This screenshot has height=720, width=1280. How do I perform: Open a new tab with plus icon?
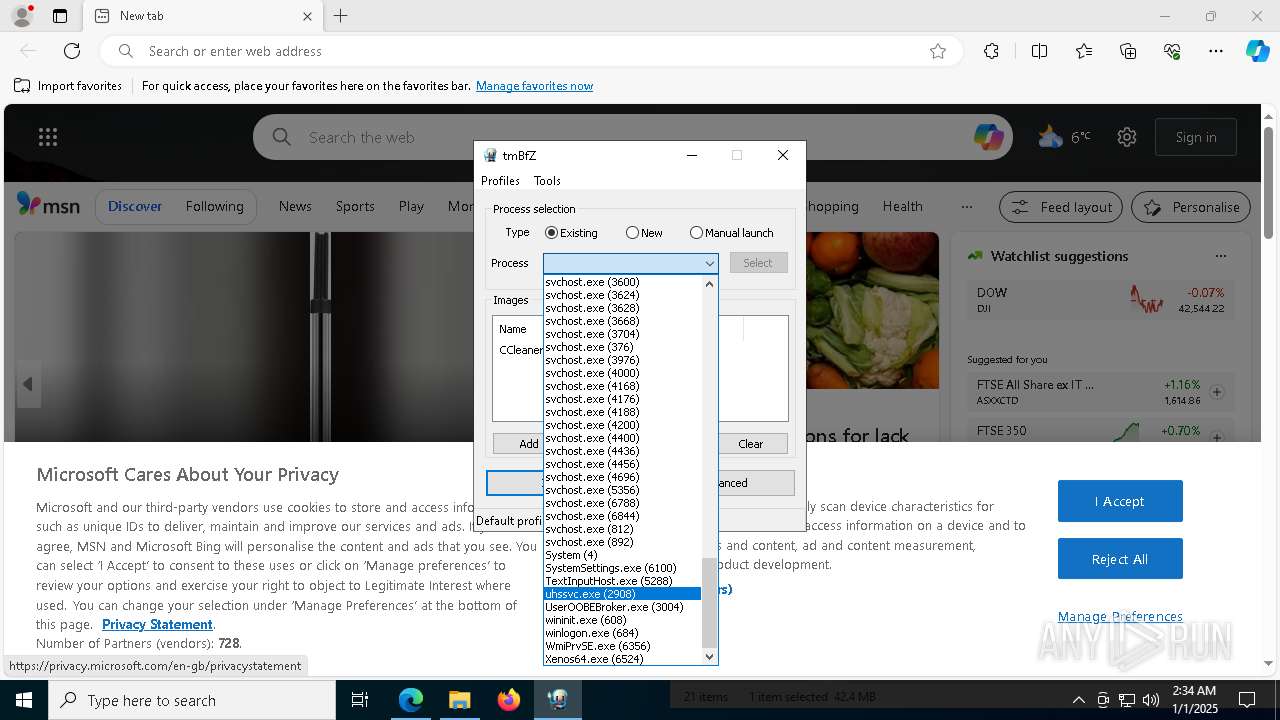coord(341,16)
